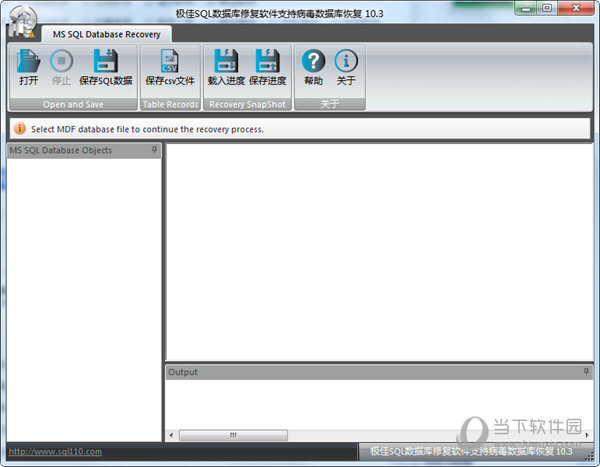Export with 保存csv文件 icon
600x467 pixels.
170,61
